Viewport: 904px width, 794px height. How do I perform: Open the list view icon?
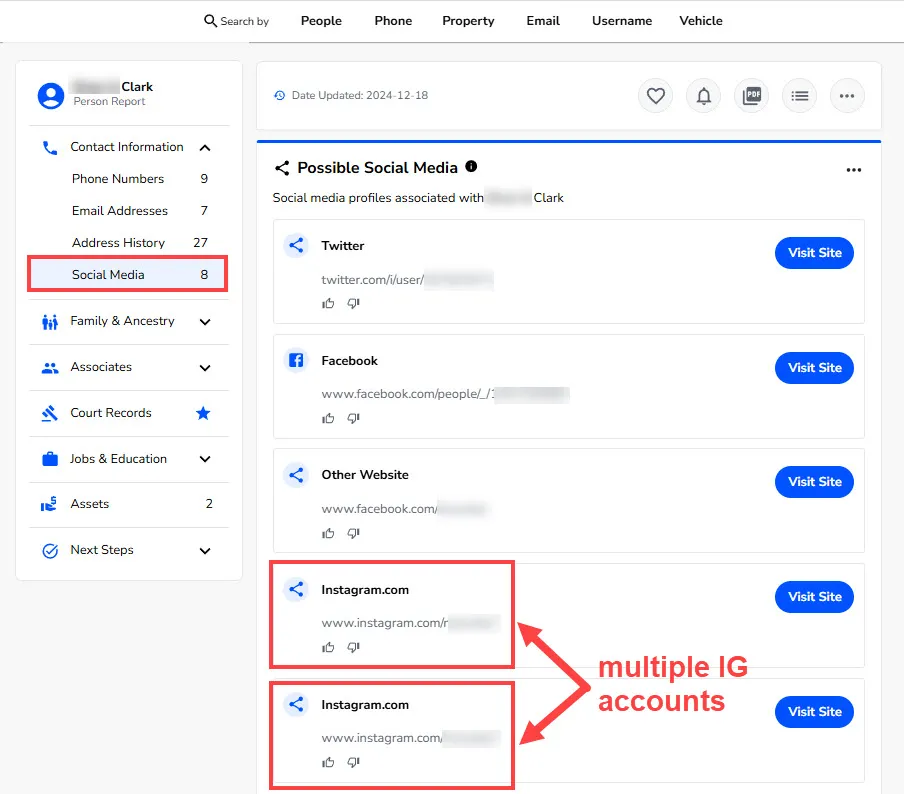[799, 96]
